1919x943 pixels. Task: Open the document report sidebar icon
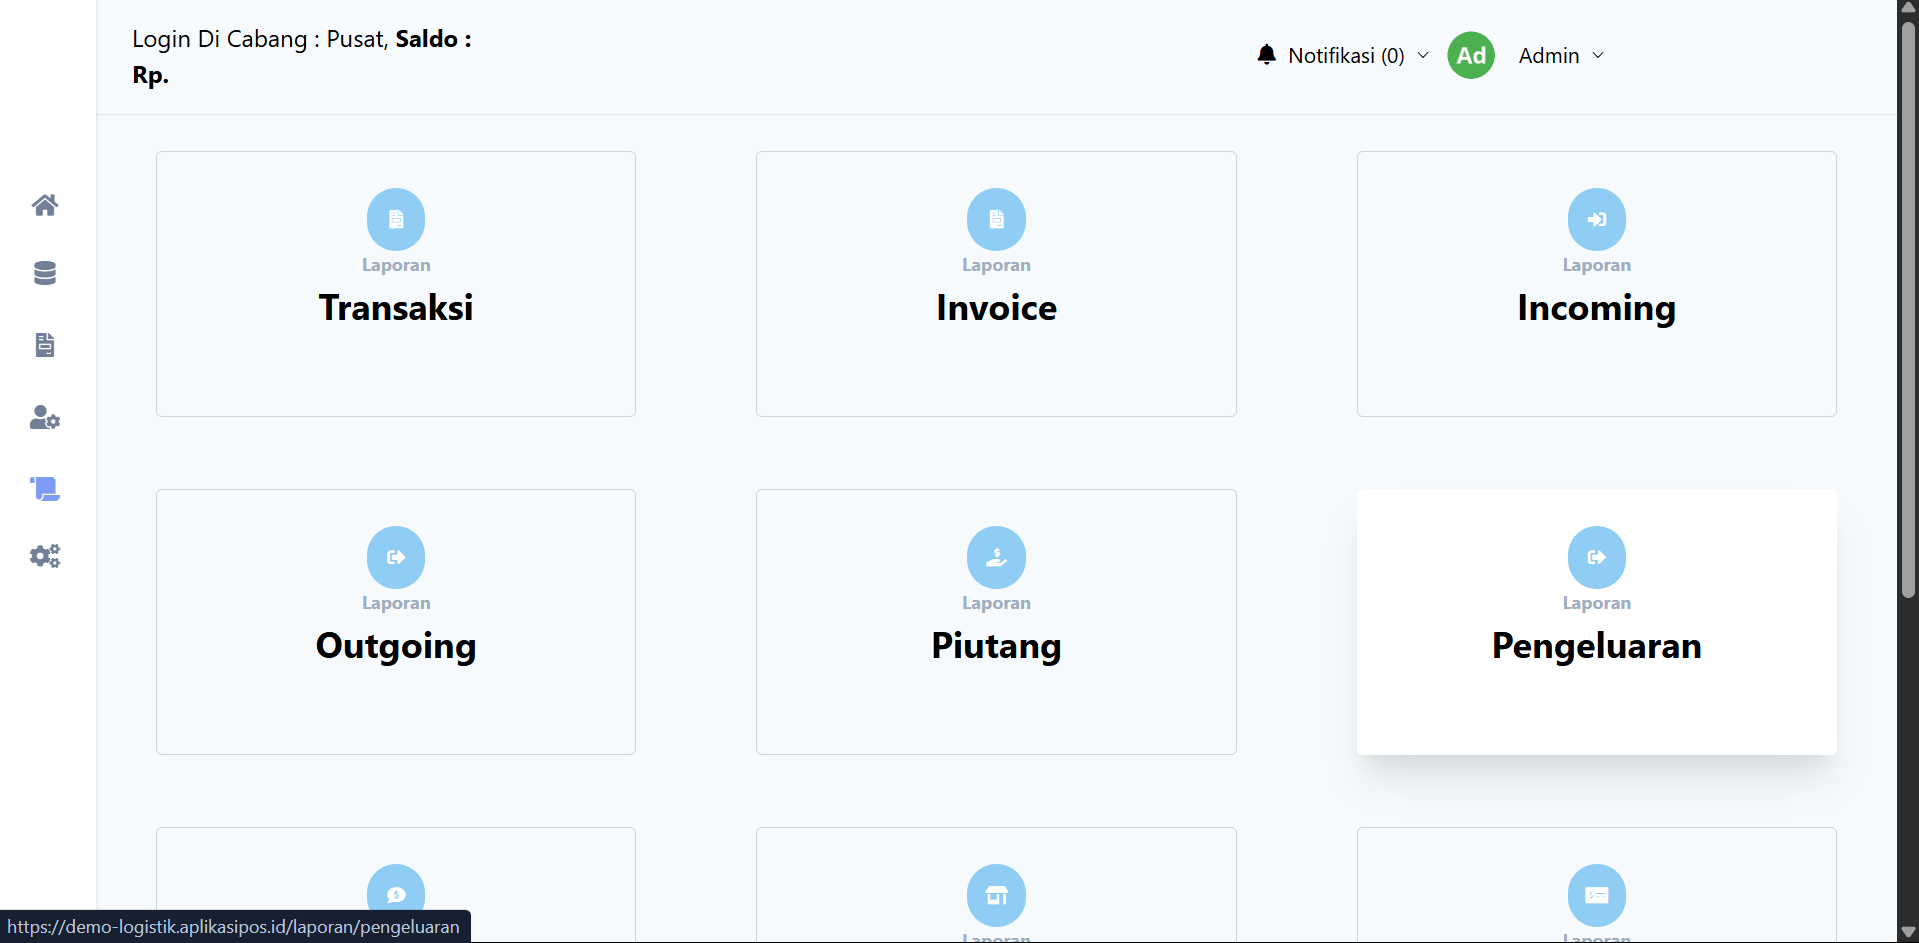45,345
